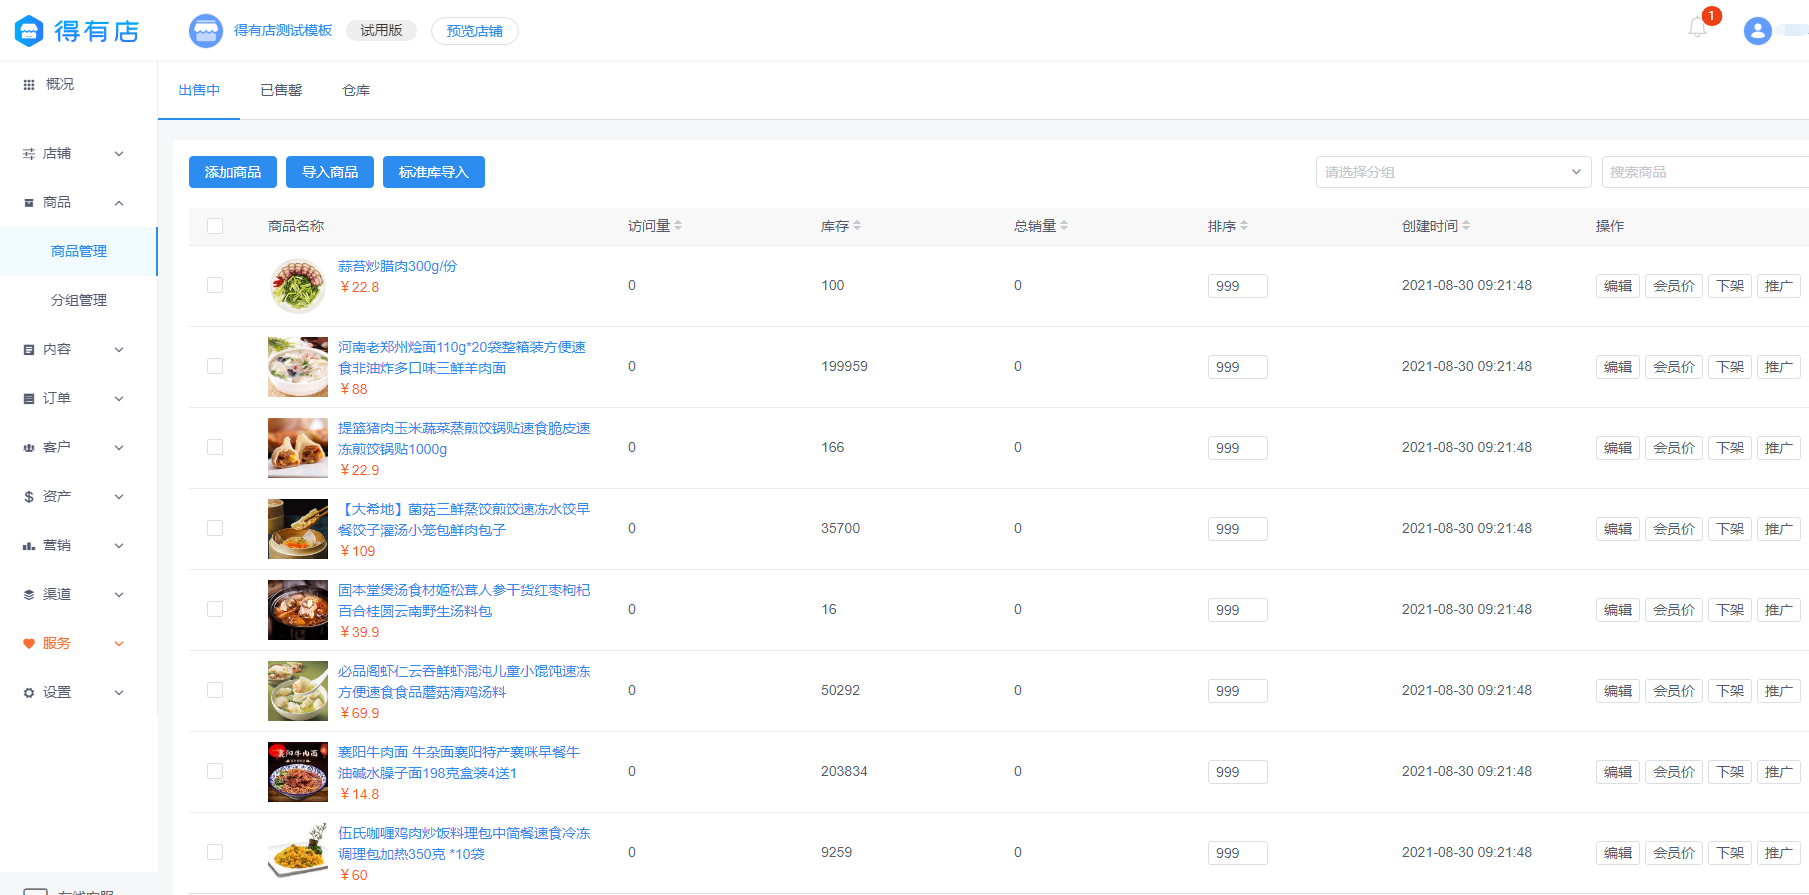Viewport: 1809px width, 895px height.
Task: Check the box for 伍氏咖喱鸡肉炒饭 row
Action: 215,852
